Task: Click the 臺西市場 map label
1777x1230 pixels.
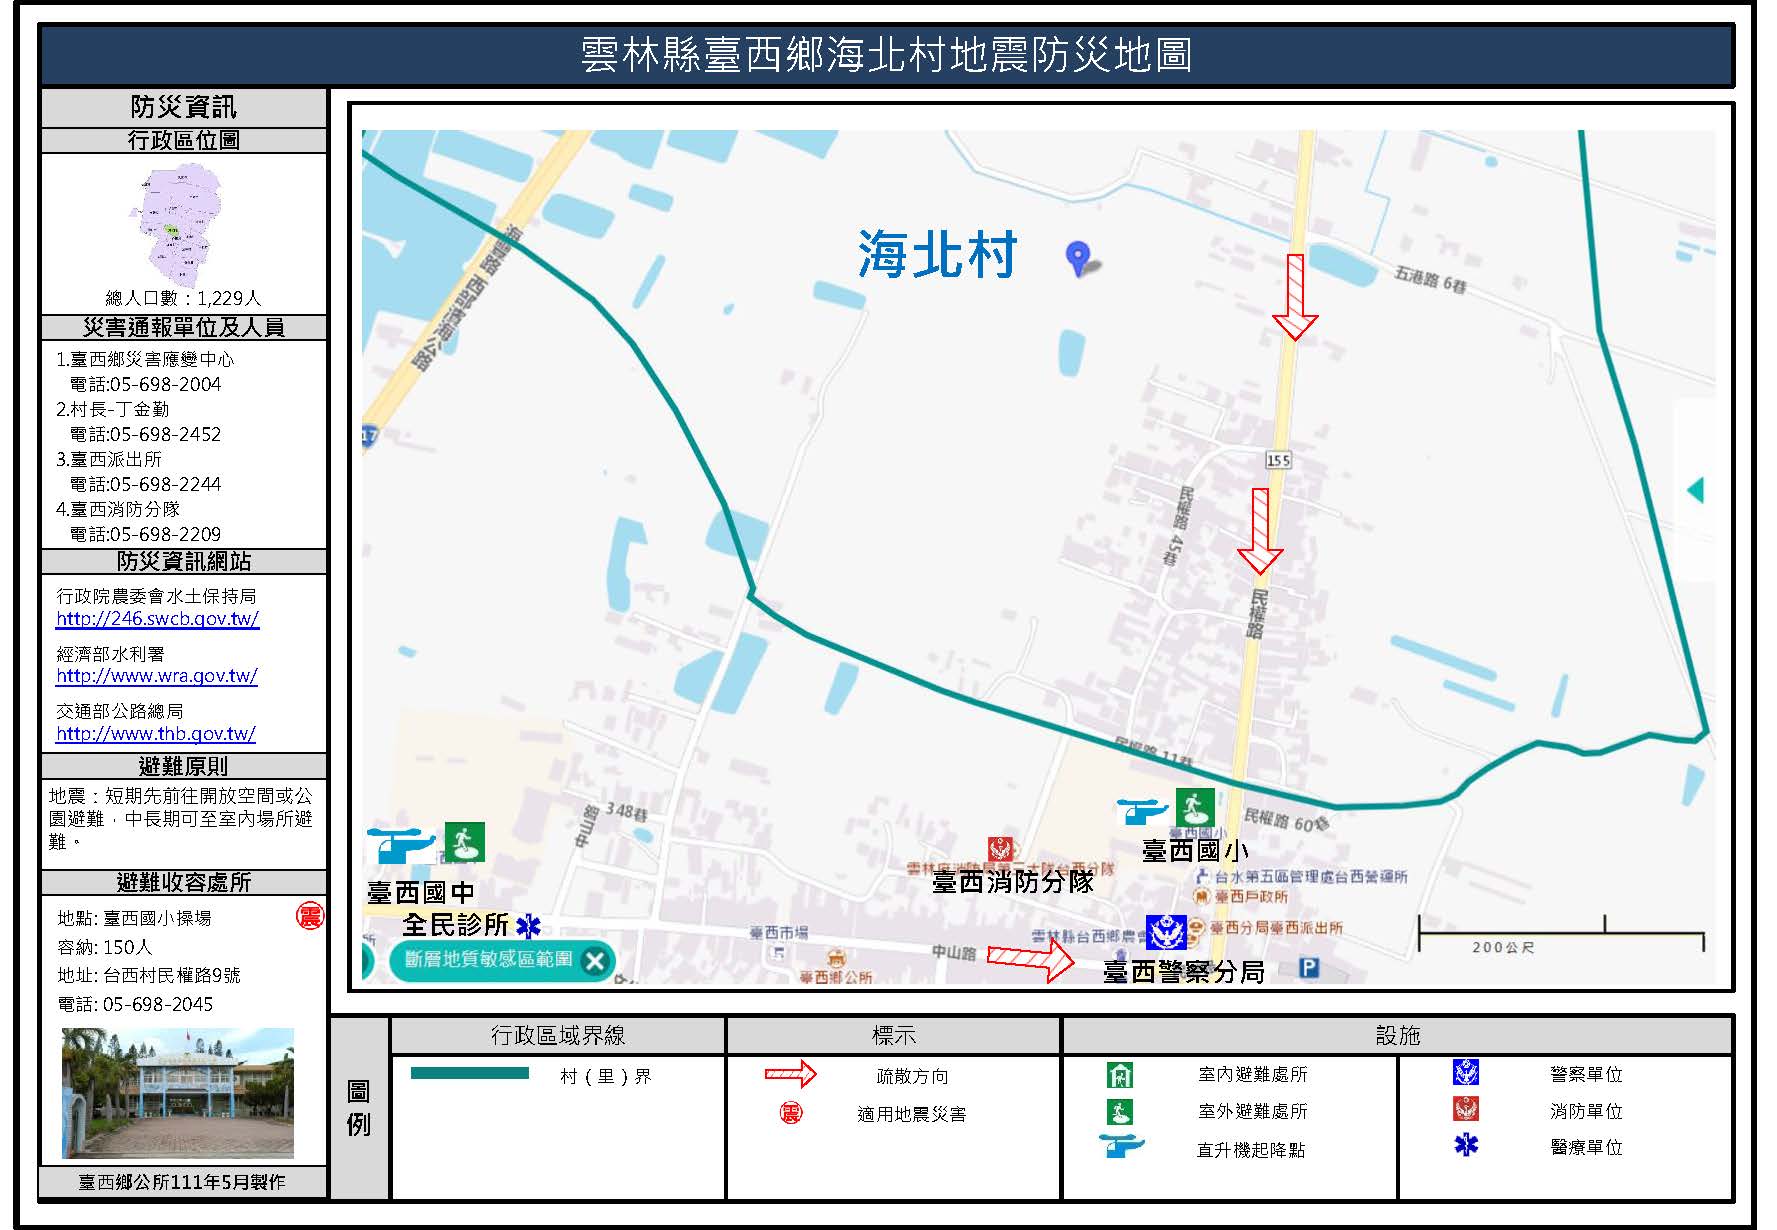Action: click(779, 933)
